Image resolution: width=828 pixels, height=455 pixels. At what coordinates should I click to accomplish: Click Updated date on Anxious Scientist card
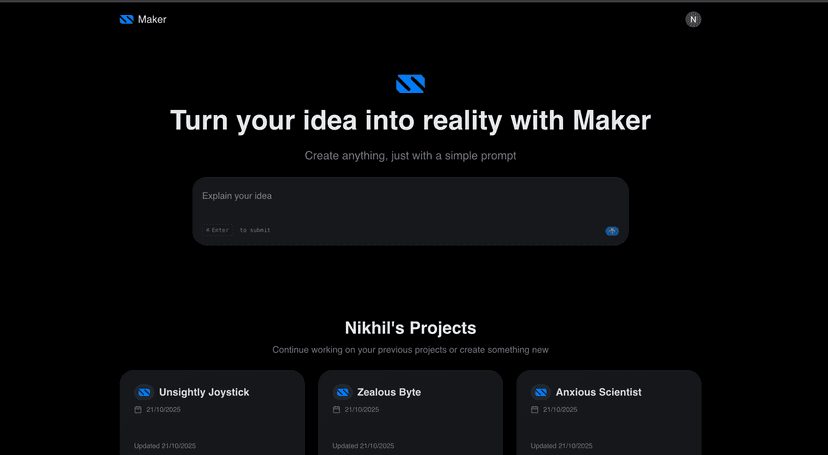[x=561, y=446]
